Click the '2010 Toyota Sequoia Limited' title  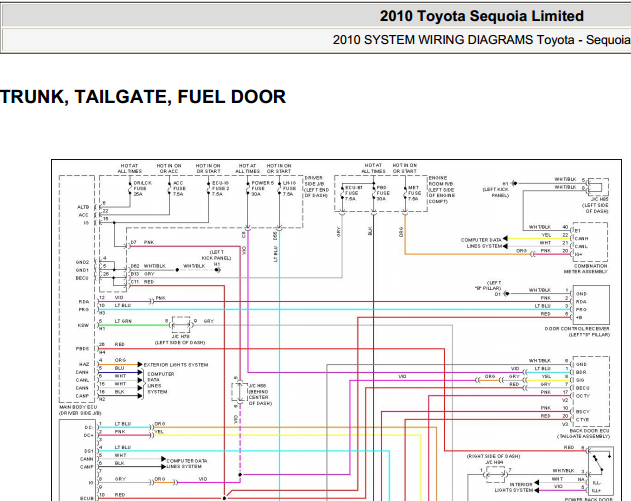482,16
